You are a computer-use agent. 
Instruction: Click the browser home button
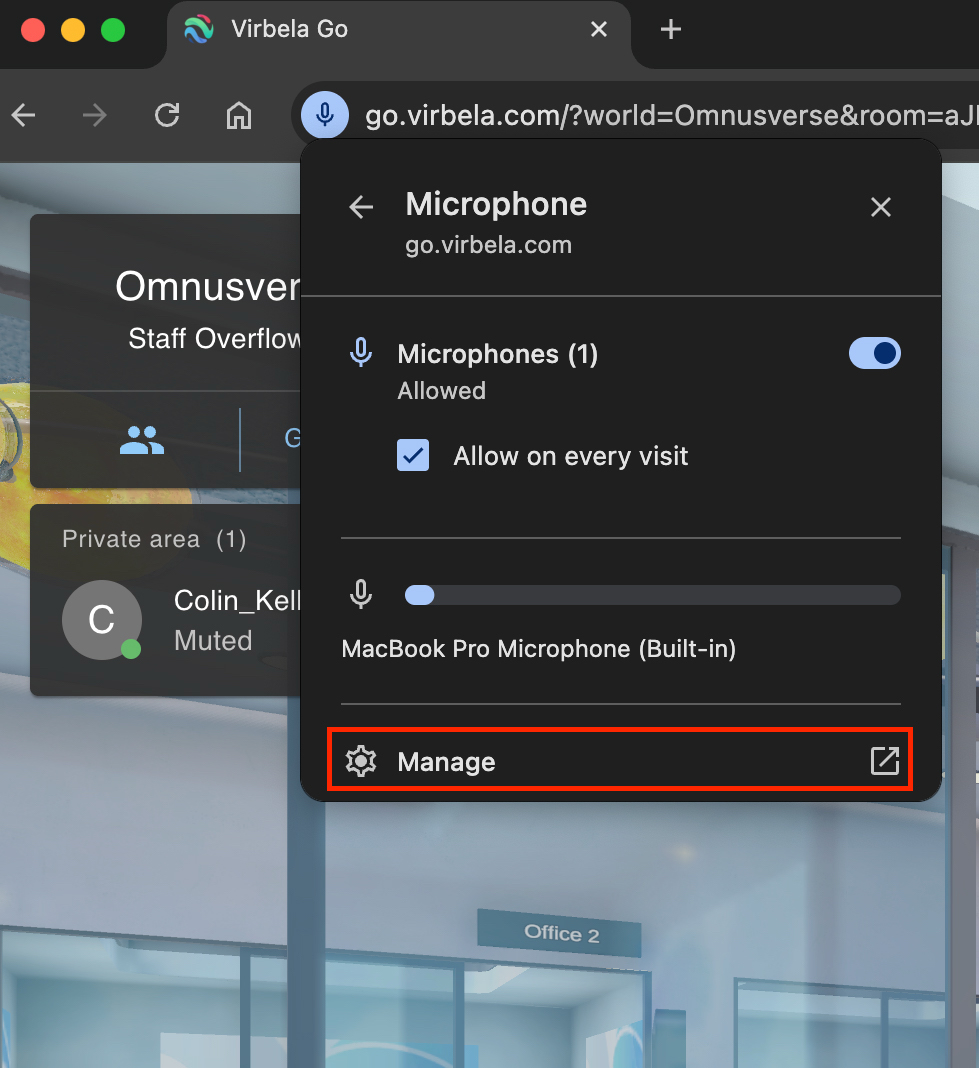point(238,116)
